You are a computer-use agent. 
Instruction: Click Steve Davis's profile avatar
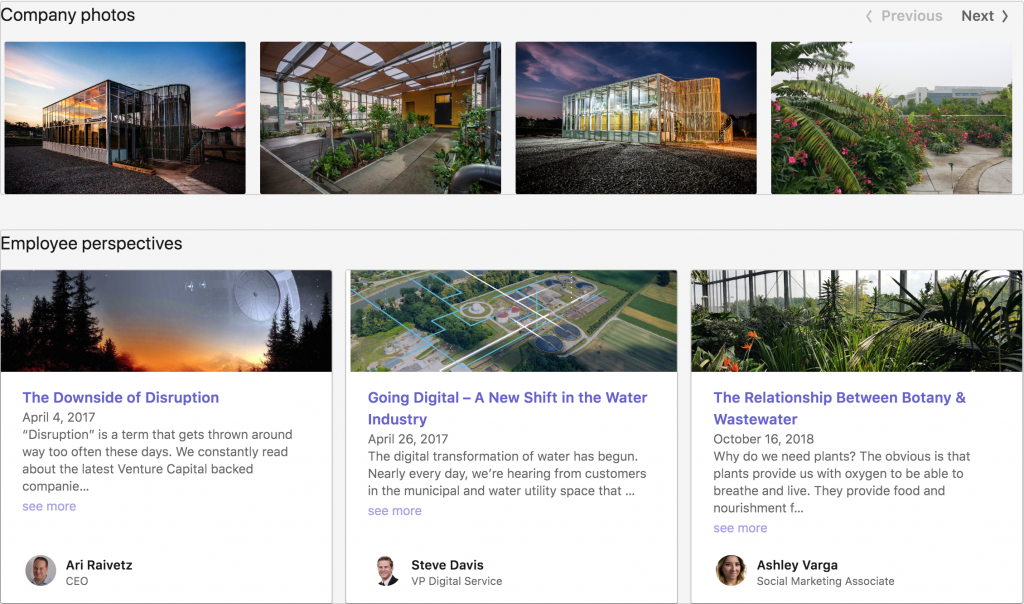click(x=386, y=571)
